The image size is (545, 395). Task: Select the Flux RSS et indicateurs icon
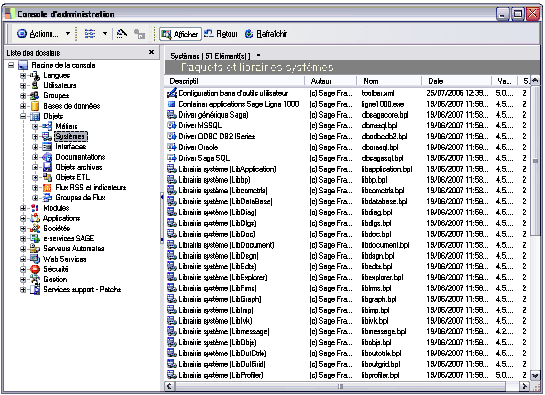click(47, 188)
